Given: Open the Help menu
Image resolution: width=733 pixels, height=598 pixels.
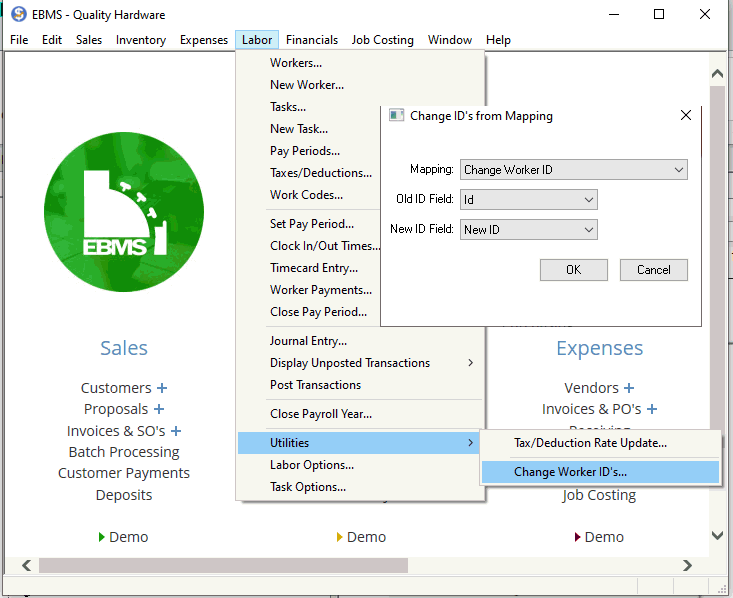Looking at the screenshot, I should pyautogui.click(x=498, y=40).
